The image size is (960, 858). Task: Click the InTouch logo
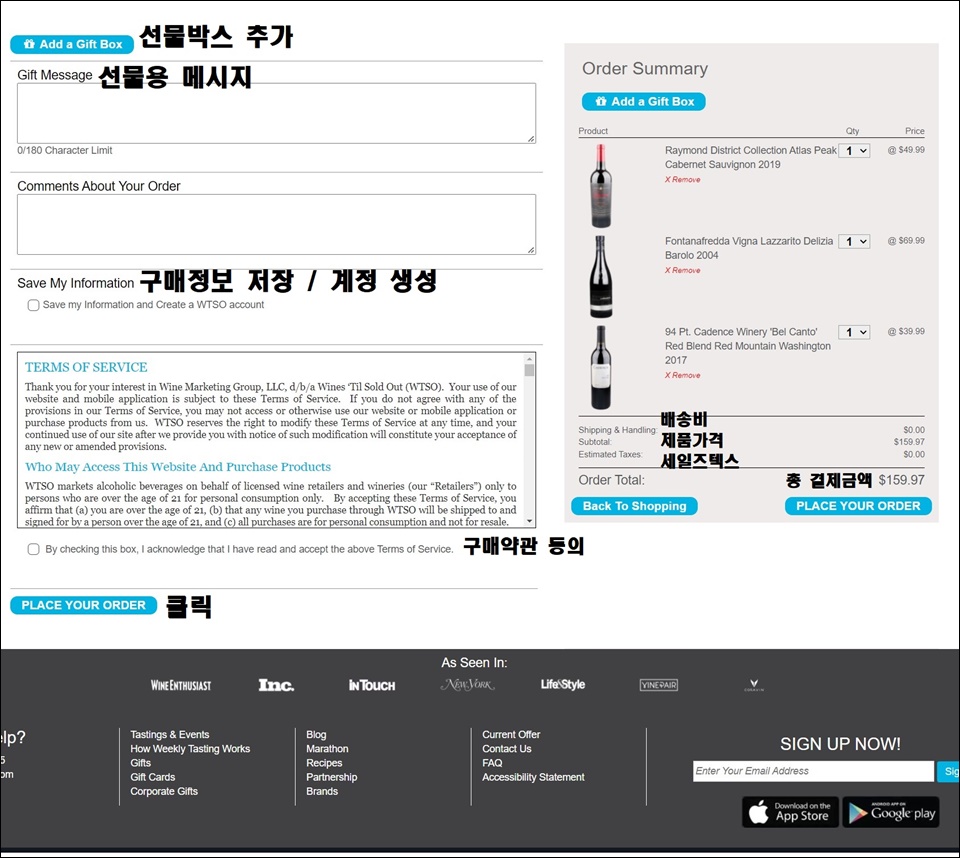pyautogui.click(x=372, y=685)
